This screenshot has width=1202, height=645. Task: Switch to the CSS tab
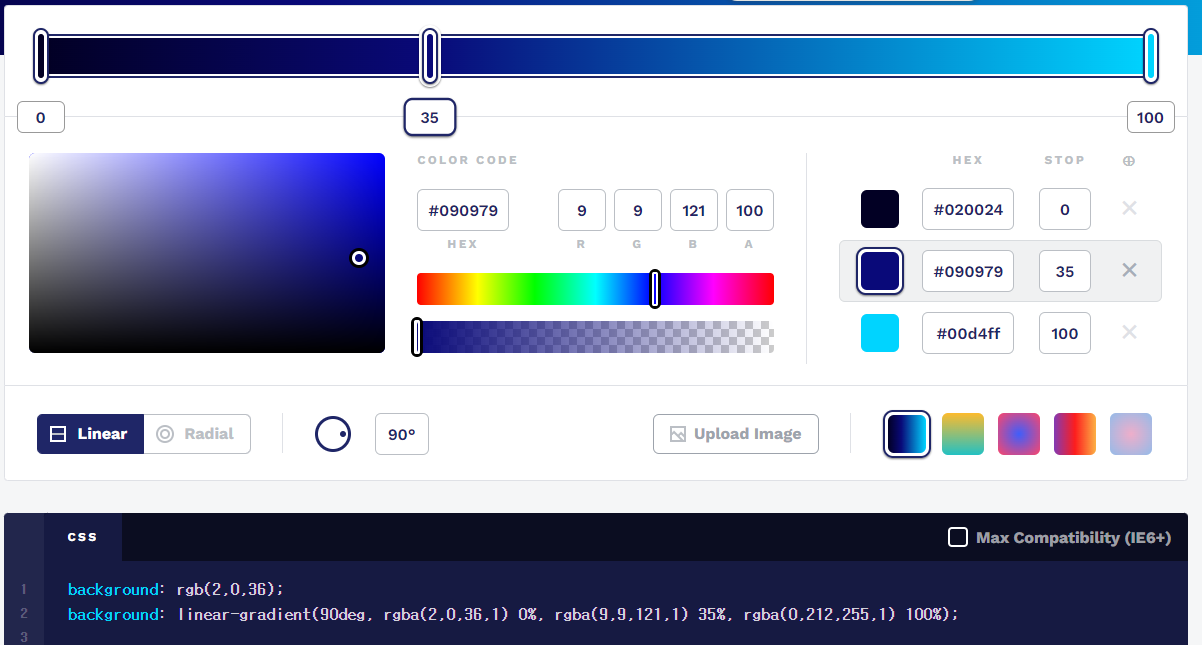83,537
